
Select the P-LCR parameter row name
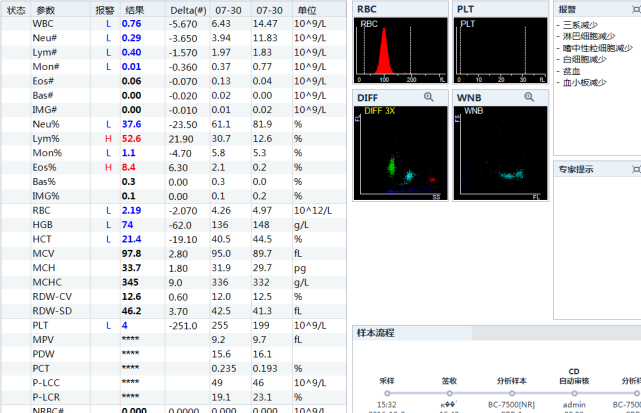pos(46,397)
